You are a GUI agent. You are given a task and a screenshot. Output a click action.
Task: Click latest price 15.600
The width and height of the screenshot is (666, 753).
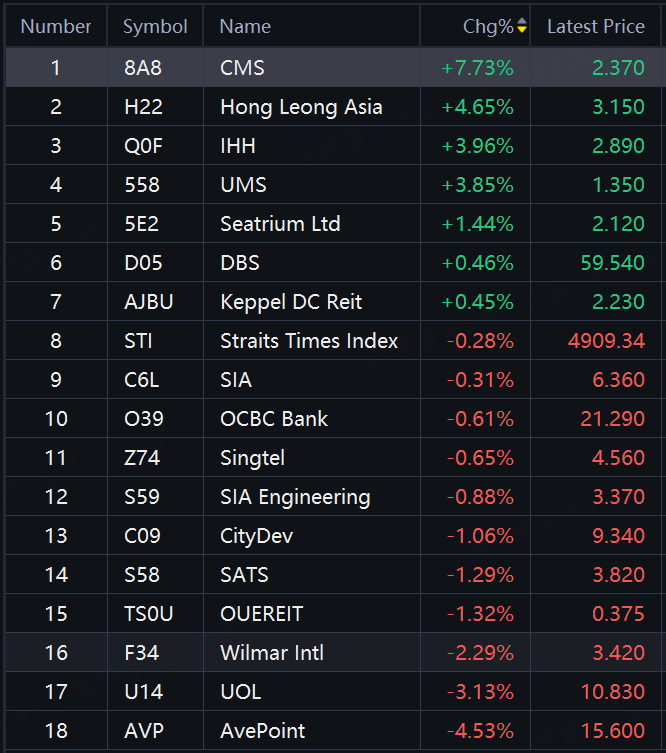click(613, 731)
